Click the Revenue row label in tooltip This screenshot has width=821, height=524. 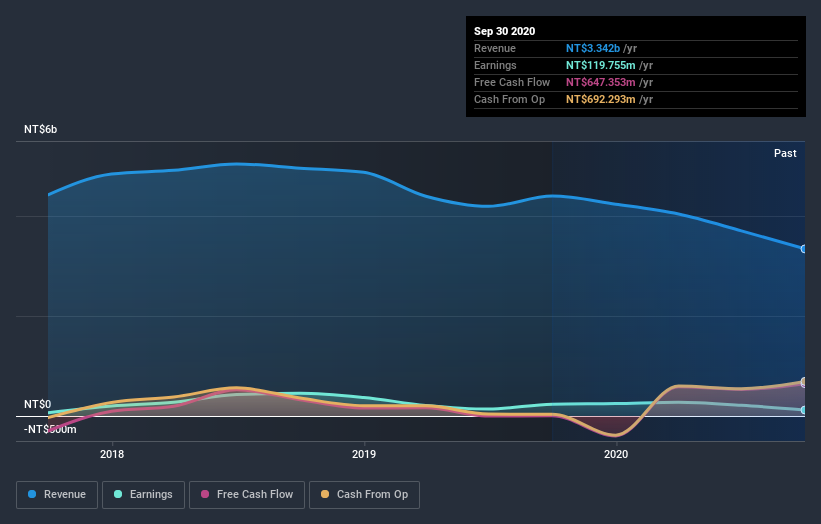tap(495, 48)
